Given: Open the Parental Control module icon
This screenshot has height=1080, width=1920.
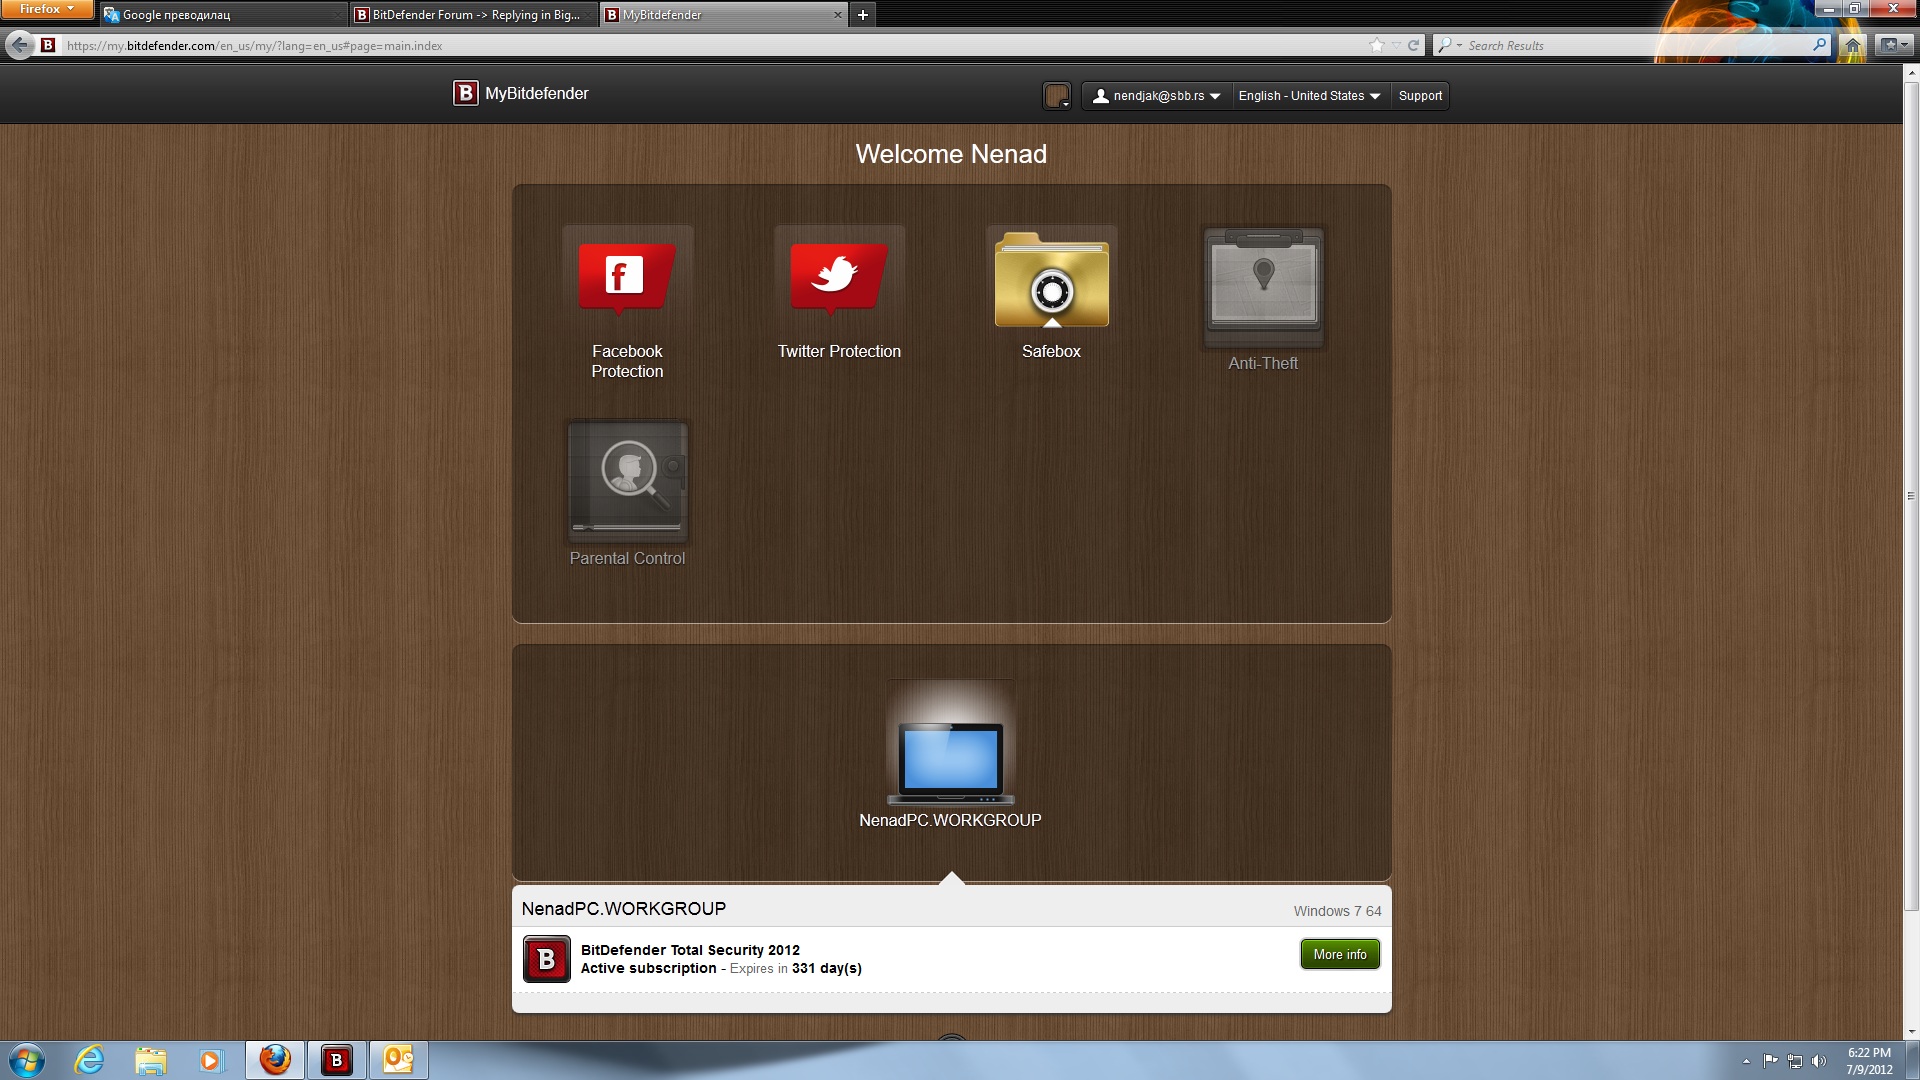Looking at the screenshot, I should (x=627, y=480).
